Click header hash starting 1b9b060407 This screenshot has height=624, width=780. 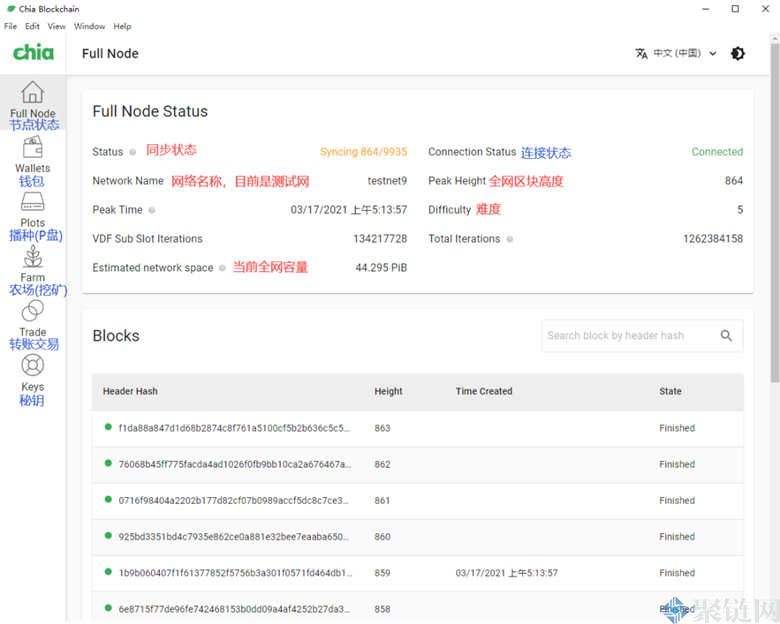point(235,573)
